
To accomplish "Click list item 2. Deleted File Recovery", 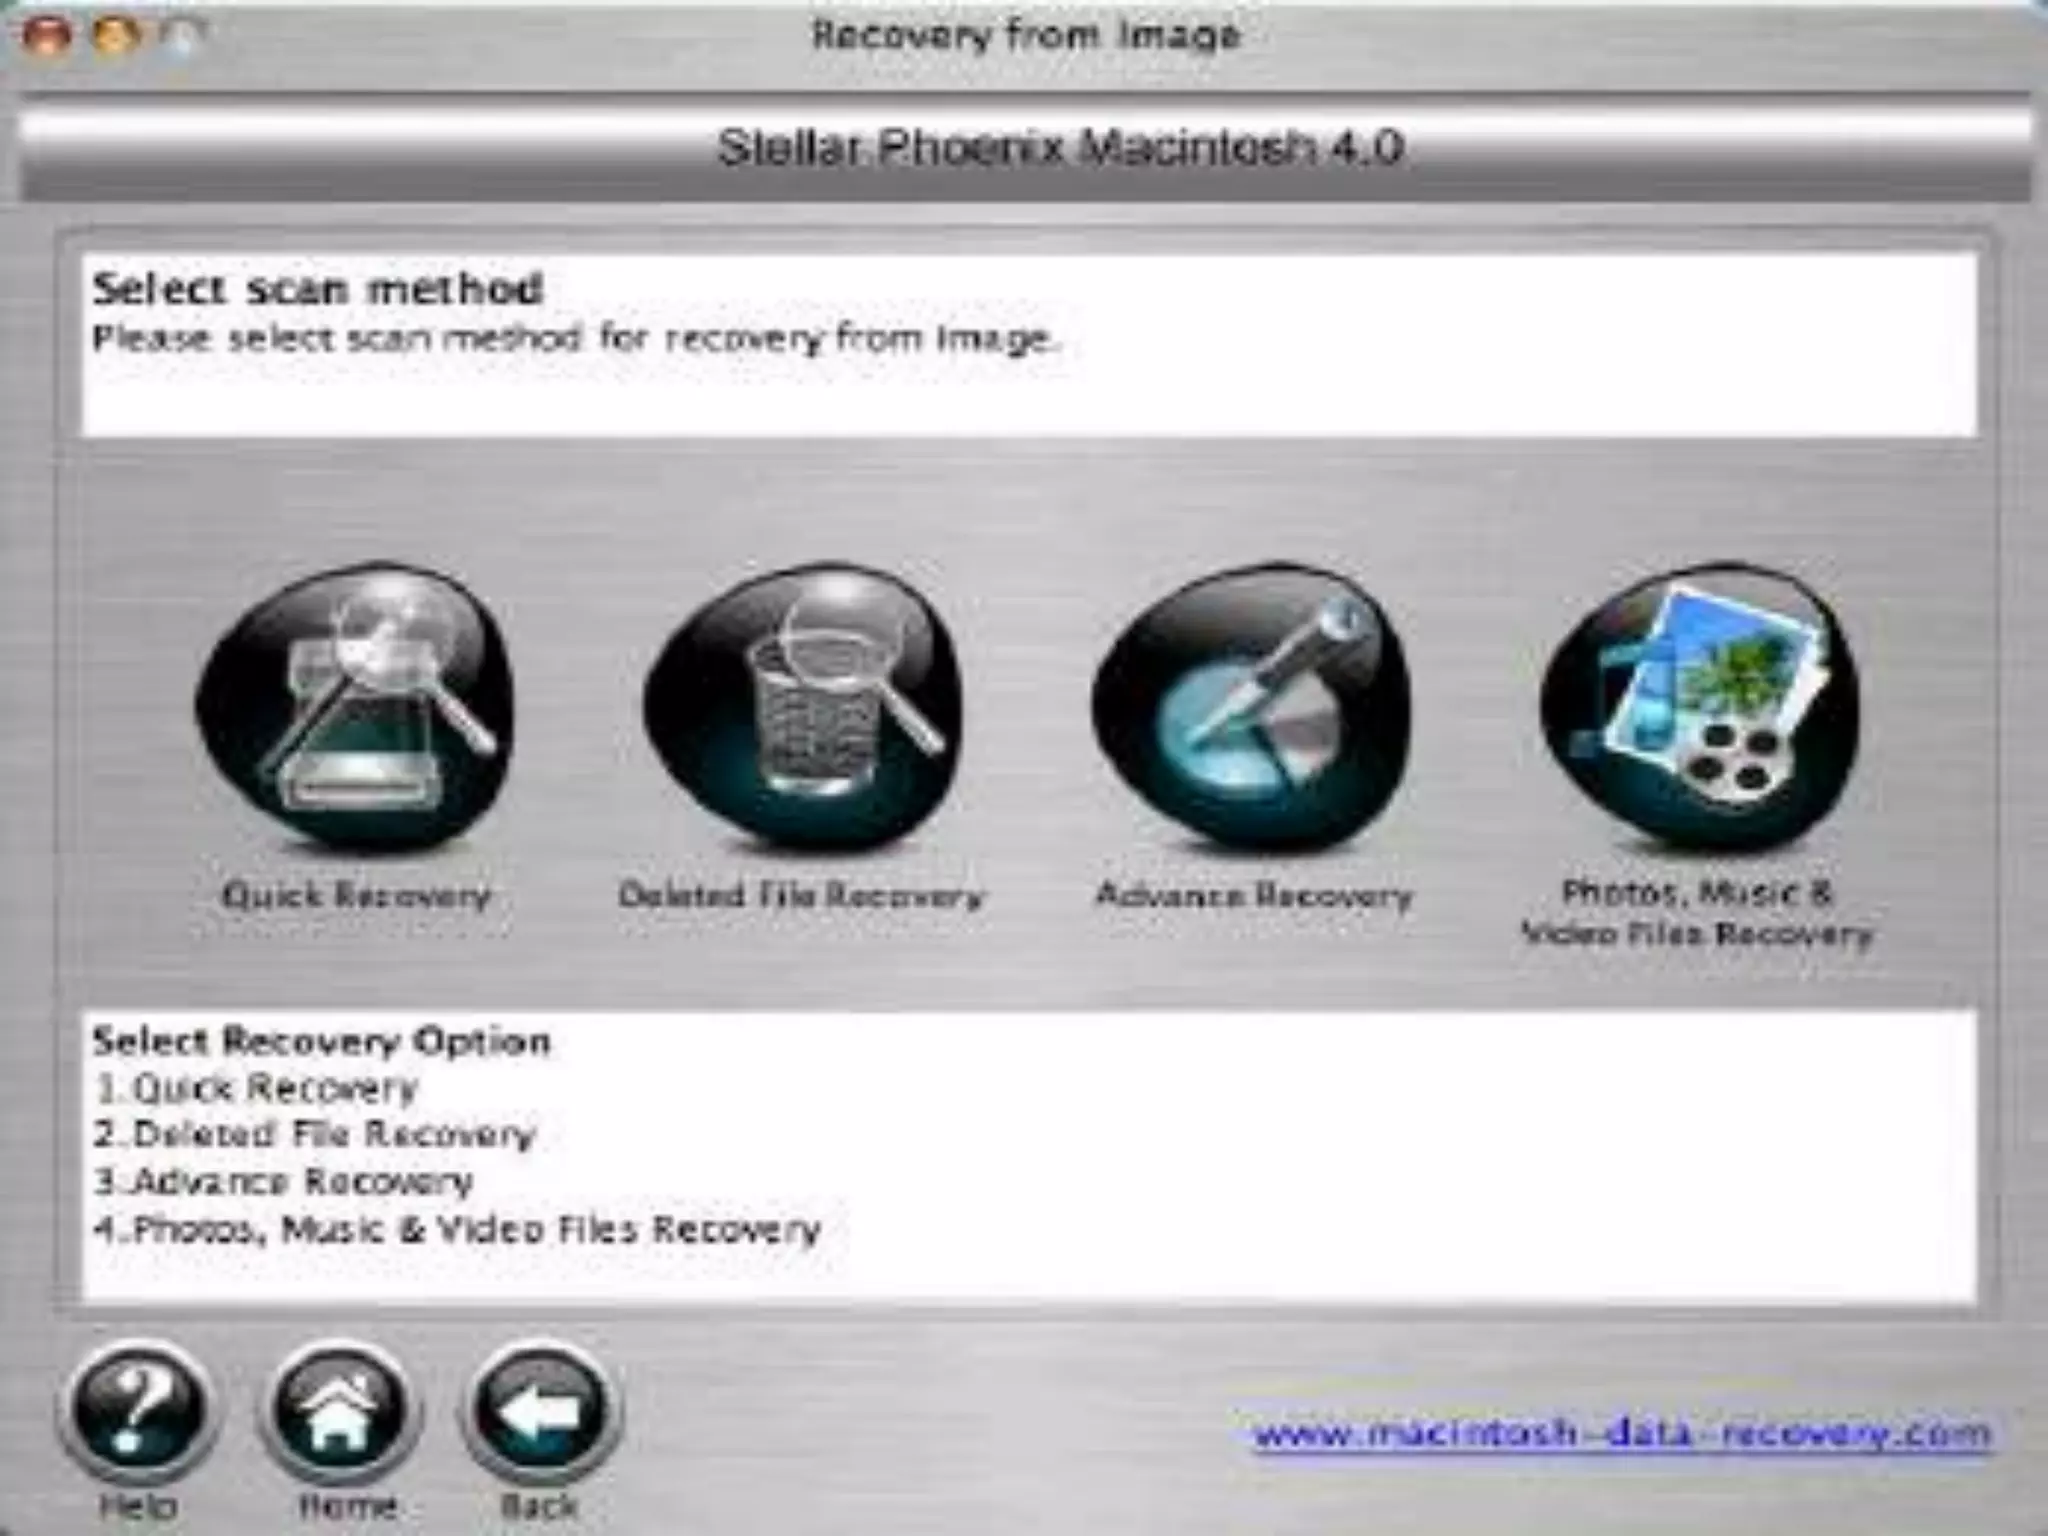I will click(316, 1134).
